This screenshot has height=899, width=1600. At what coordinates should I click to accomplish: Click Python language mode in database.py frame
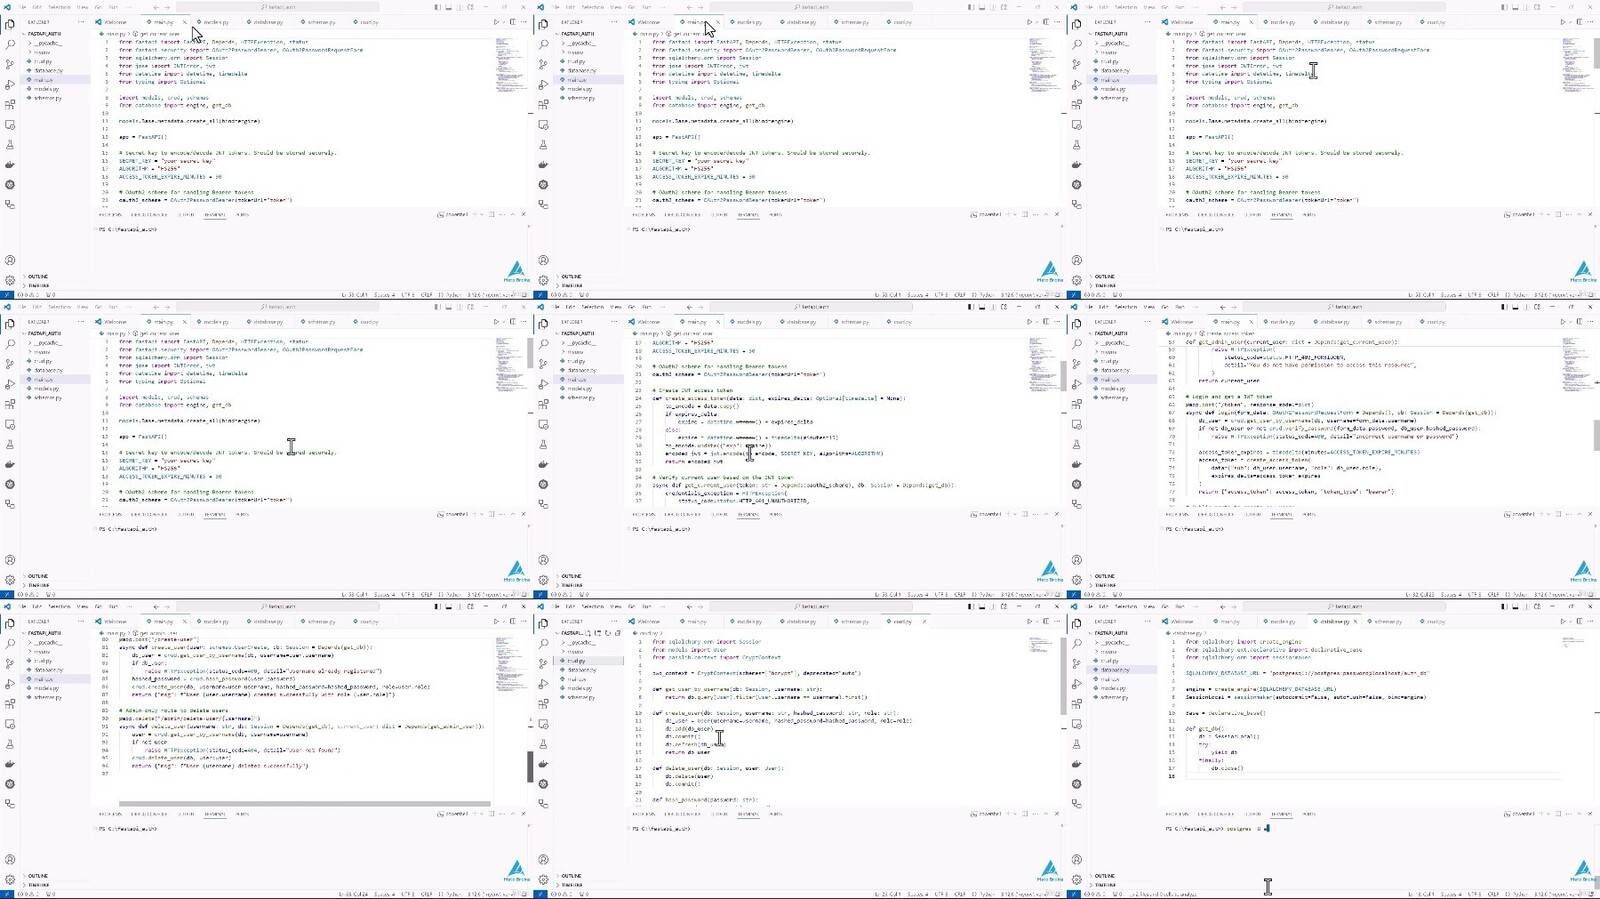coord(1516,894)
